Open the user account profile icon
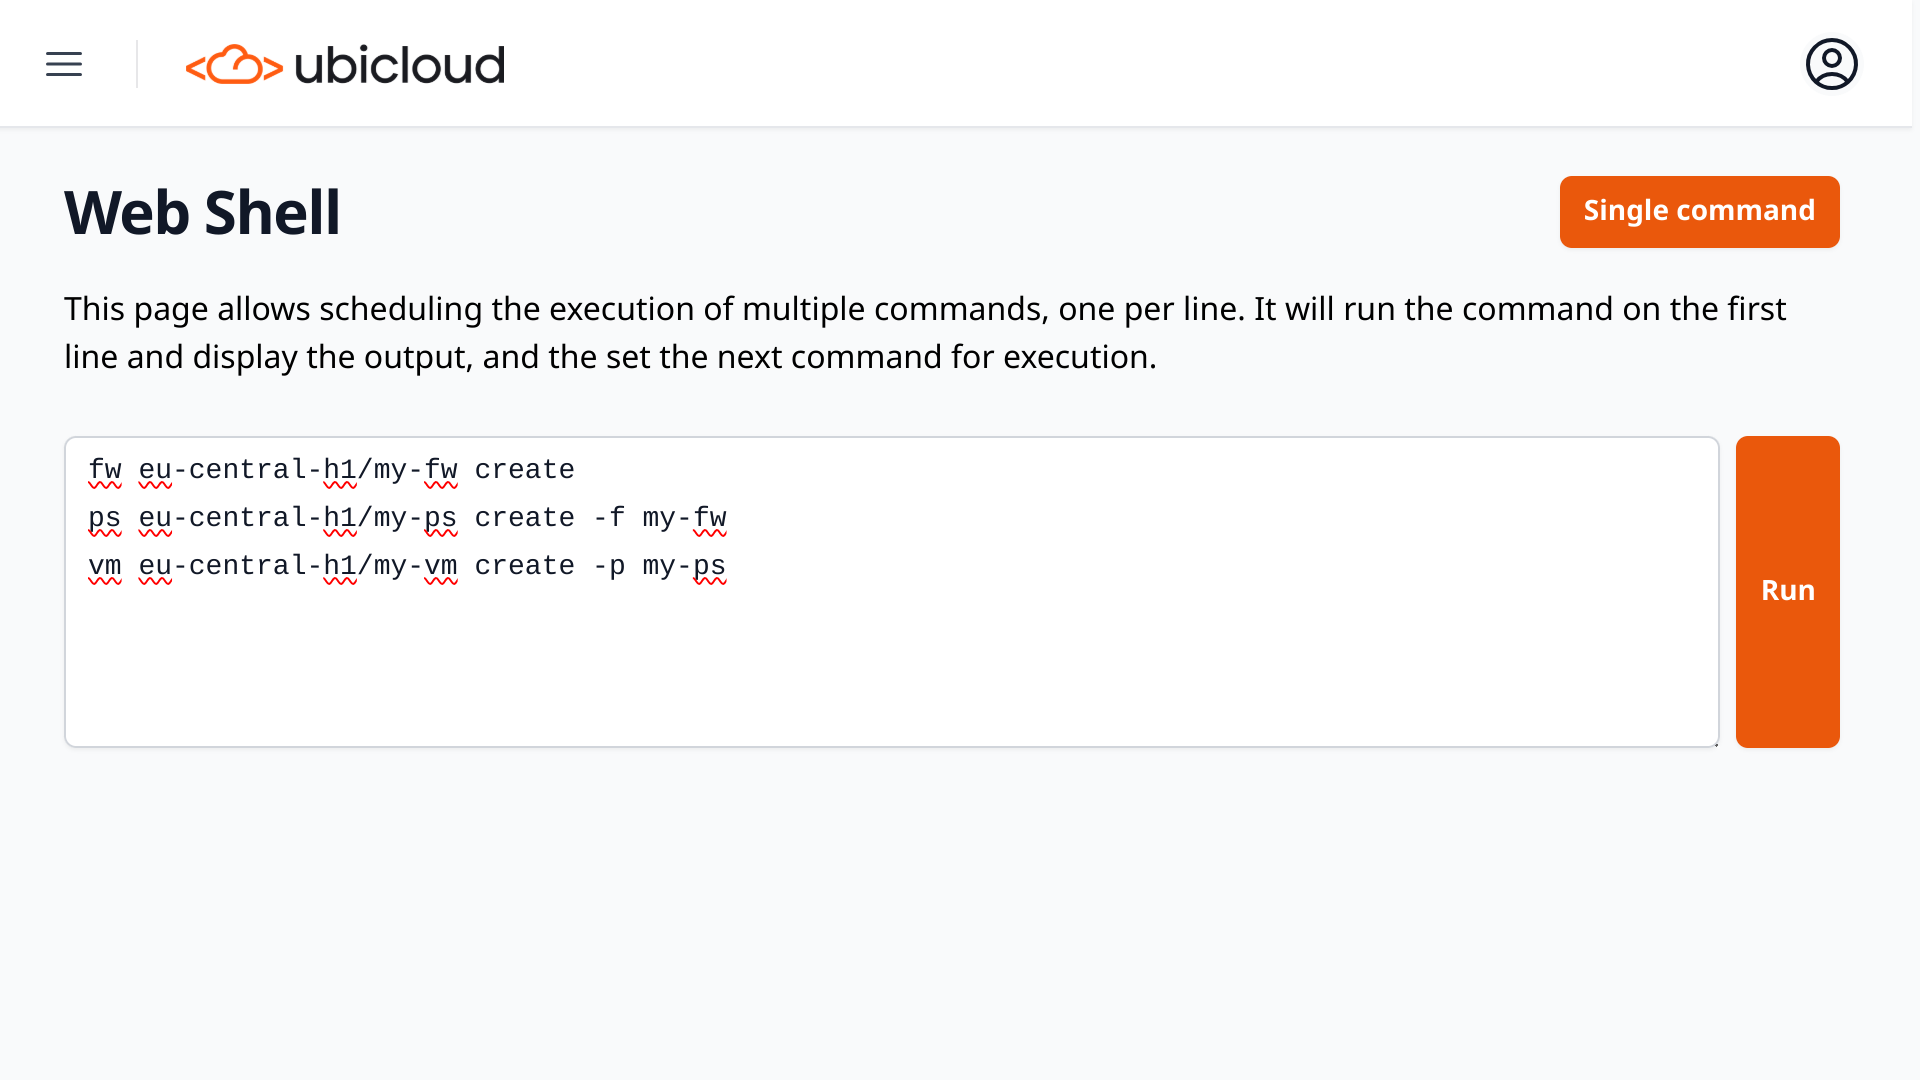Screen dimensions: 1920x1080 click(x=1831, y=64)
